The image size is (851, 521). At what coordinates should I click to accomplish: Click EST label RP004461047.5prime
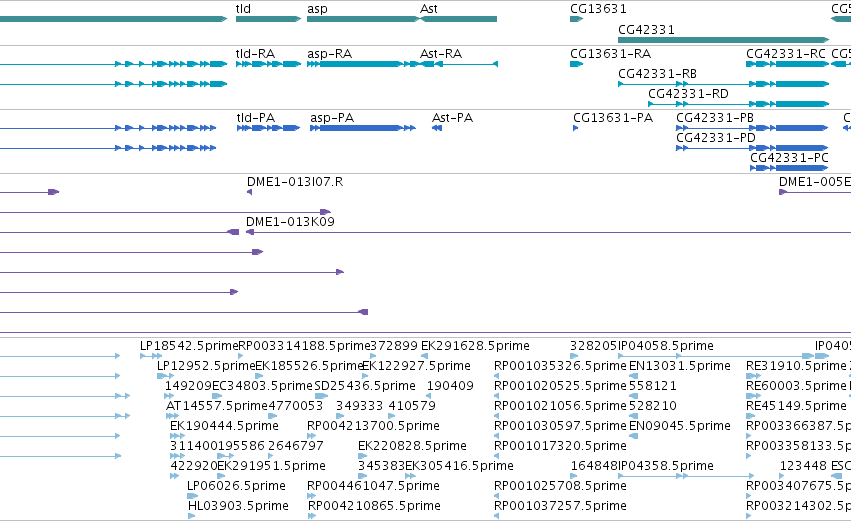pos(373,487)
